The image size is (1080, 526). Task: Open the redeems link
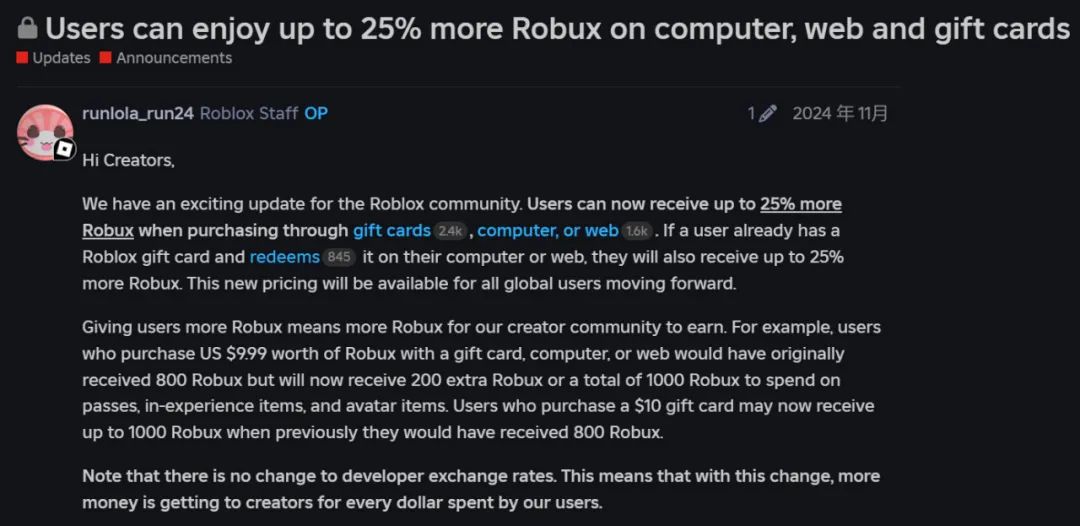click(284, 257)
